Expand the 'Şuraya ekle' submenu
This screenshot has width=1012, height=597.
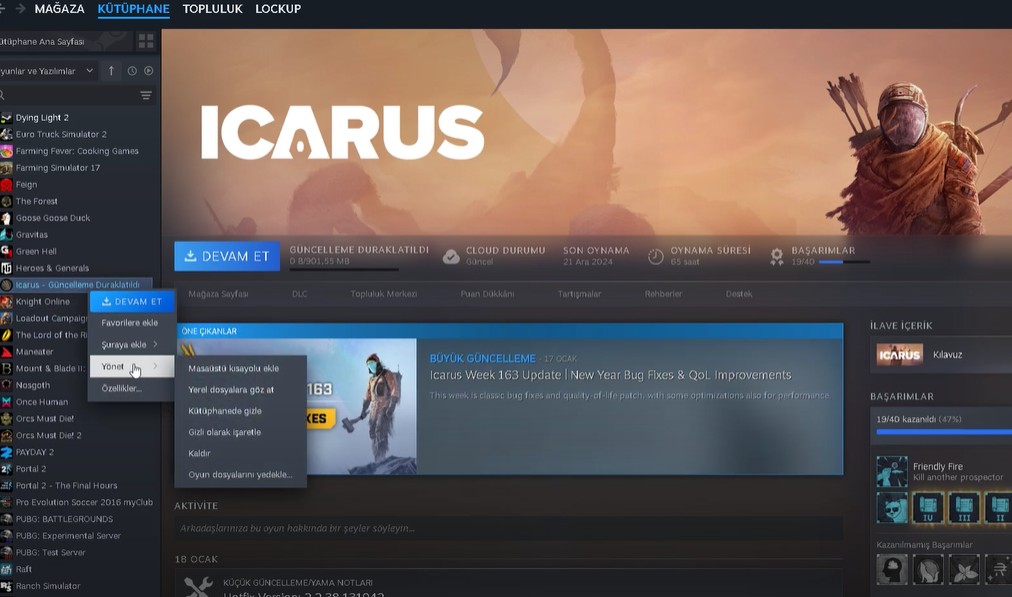pos(125,343)
